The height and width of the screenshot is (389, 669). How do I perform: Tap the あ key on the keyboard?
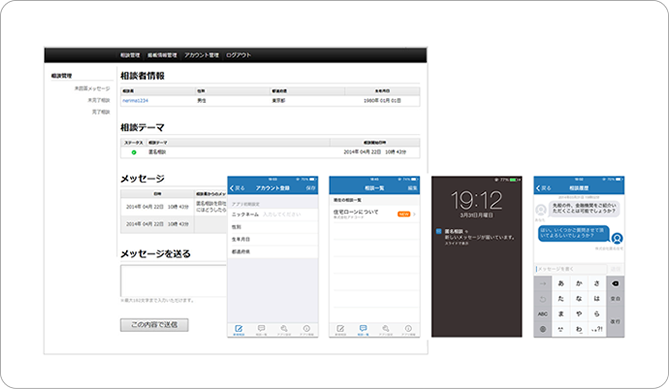coord(561,283)
